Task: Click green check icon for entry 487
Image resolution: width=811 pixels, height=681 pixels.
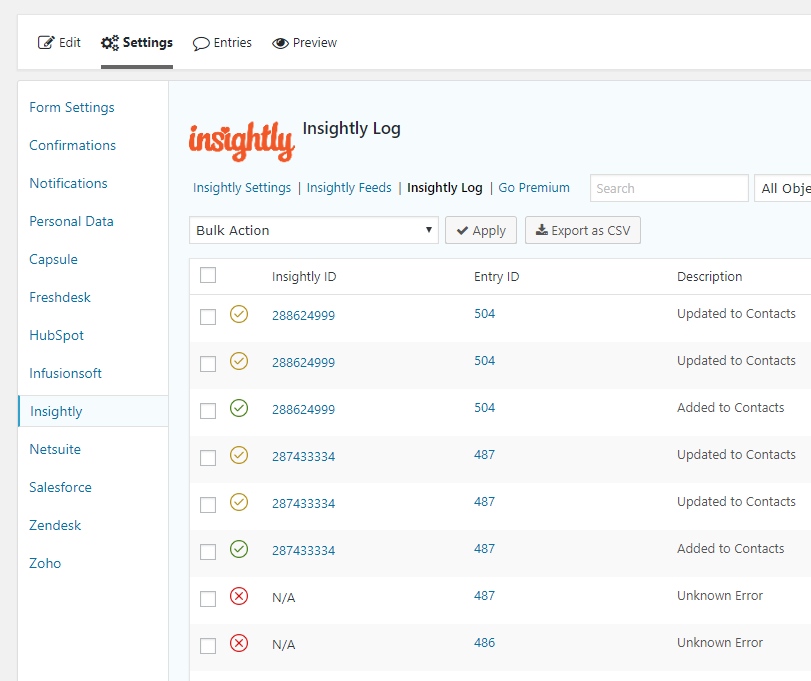Action: point(239,549)
